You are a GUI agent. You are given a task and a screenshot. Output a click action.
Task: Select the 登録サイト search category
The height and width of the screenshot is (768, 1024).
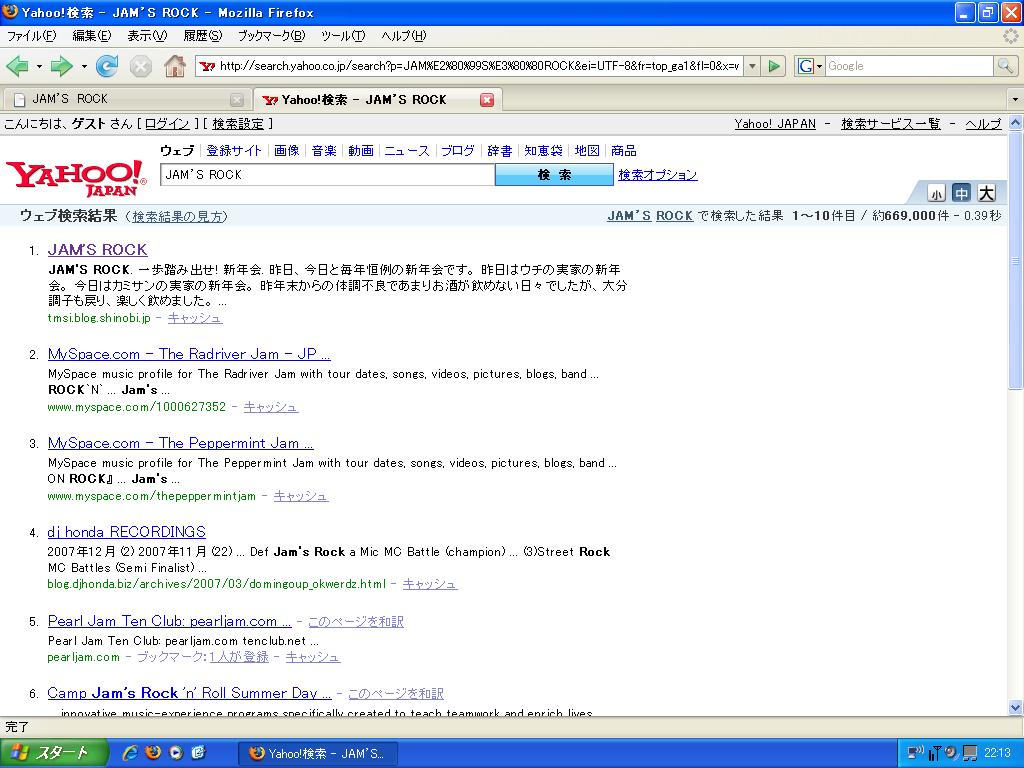point(234,151)
